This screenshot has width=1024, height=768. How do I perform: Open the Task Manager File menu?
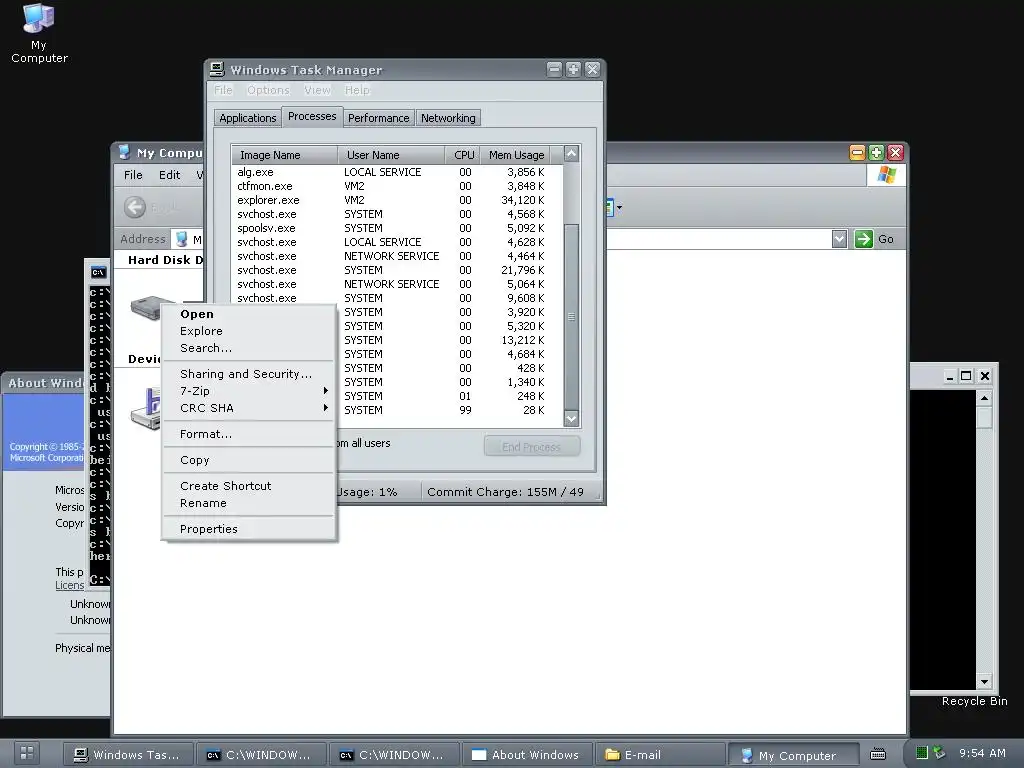(223, 90)
